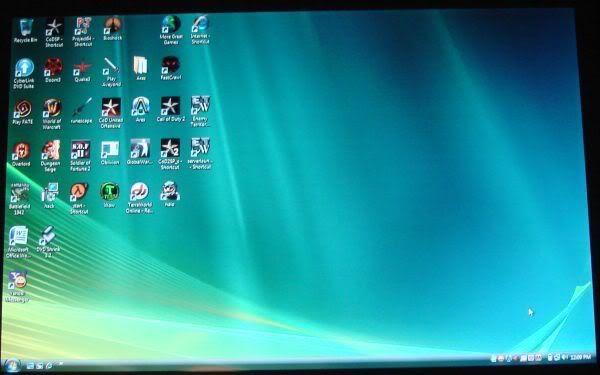Screen dimensions: 600x375
Task: Select the Oblivion desktop shortcut
Action: pos(110,153)
